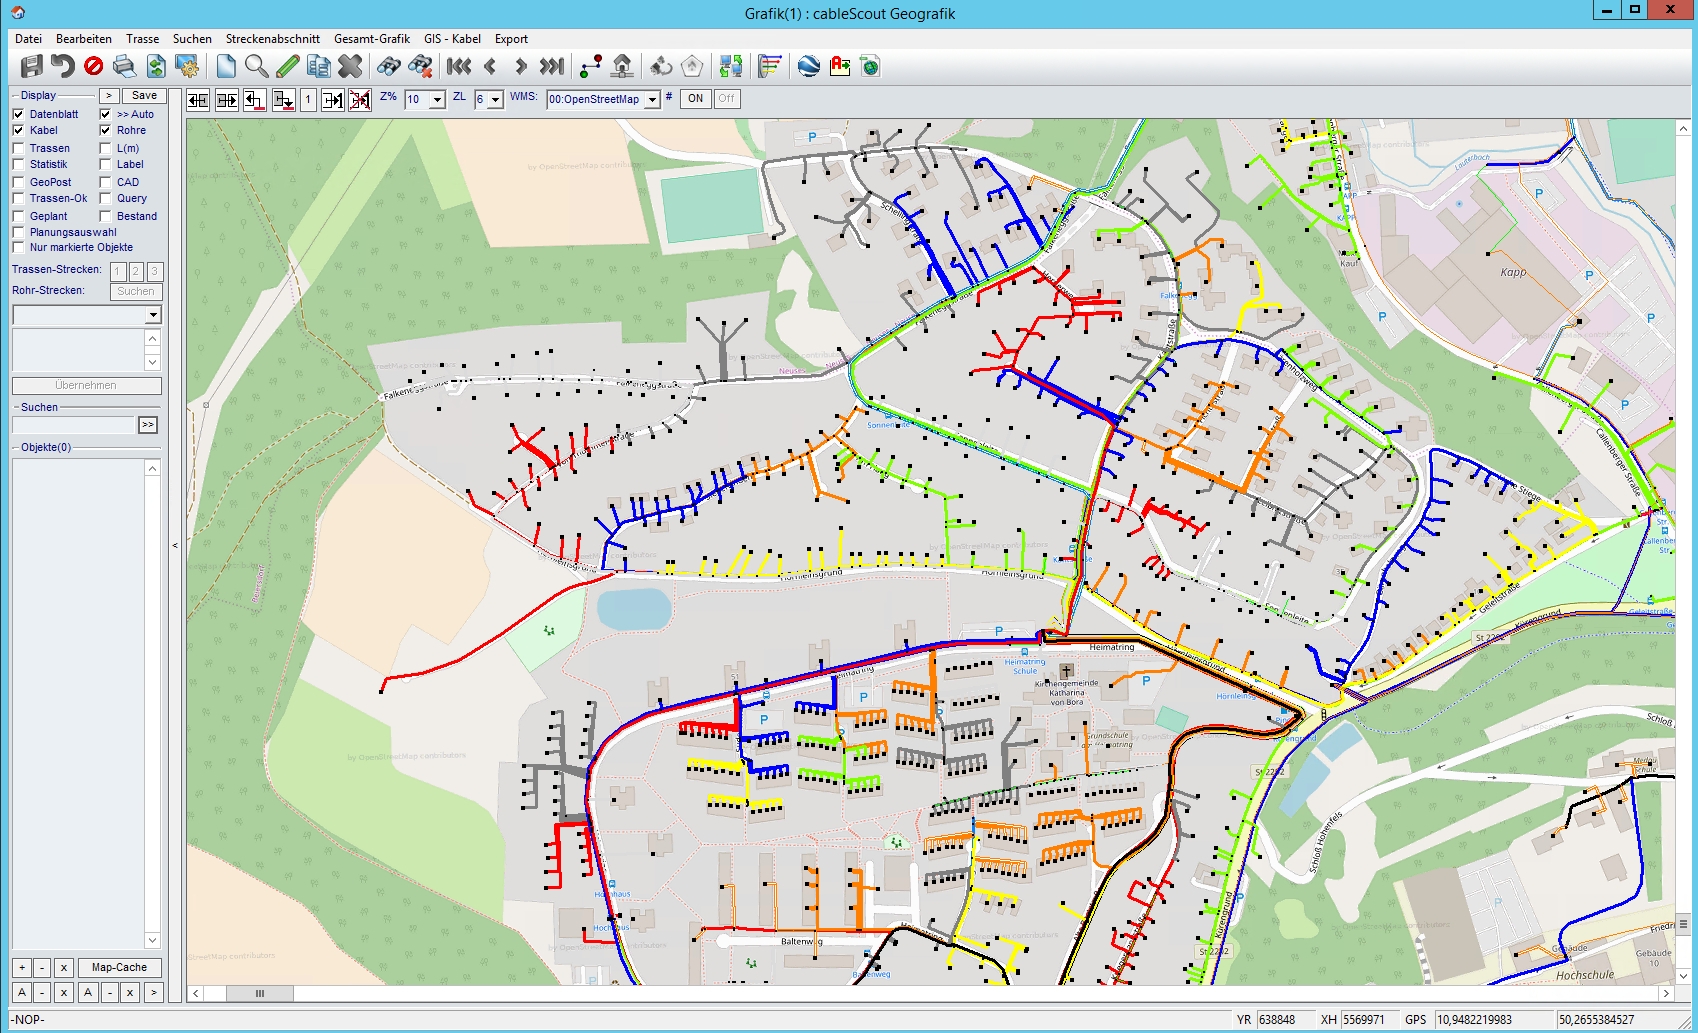
Task: Click the red stop/cancel icon
Action: tap(94, 67)
